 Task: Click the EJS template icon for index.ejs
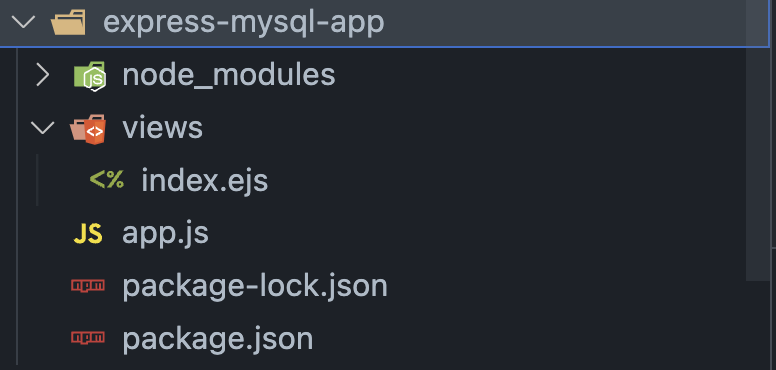[x=106, y=180]
